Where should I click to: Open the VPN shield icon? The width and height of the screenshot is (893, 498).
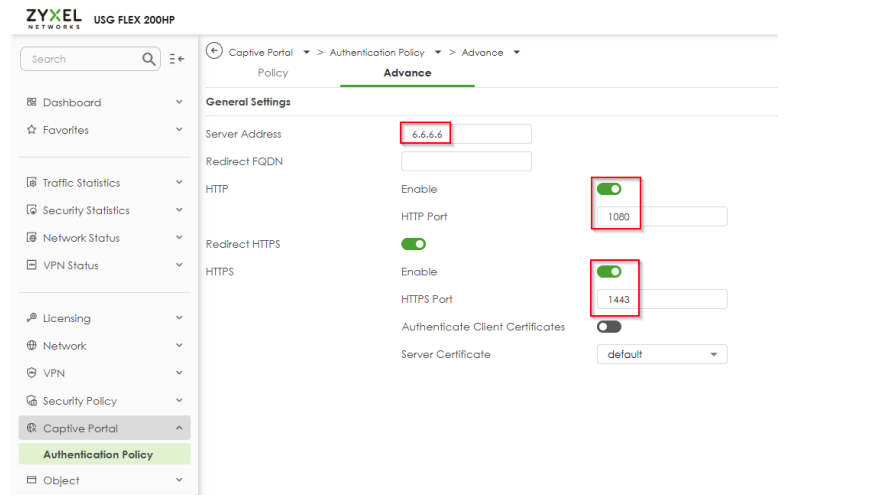pos(31,373)
